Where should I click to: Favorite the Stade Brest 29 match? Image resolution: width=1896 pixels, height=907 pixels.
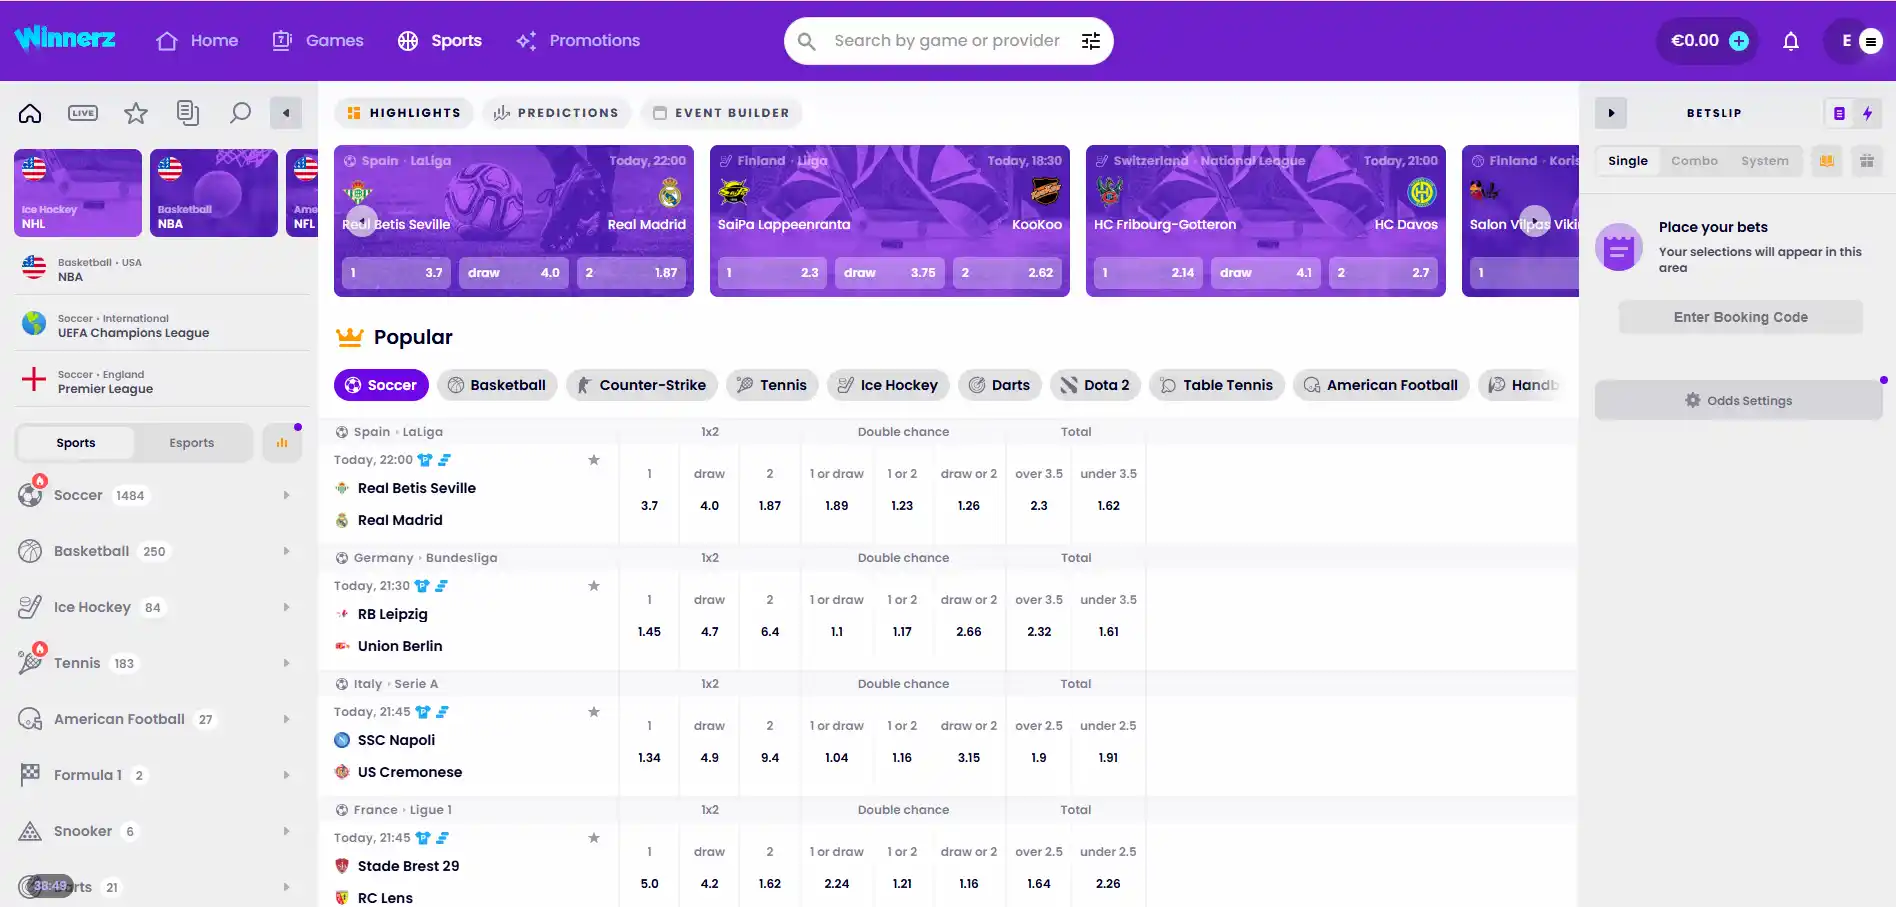point(594,838)
